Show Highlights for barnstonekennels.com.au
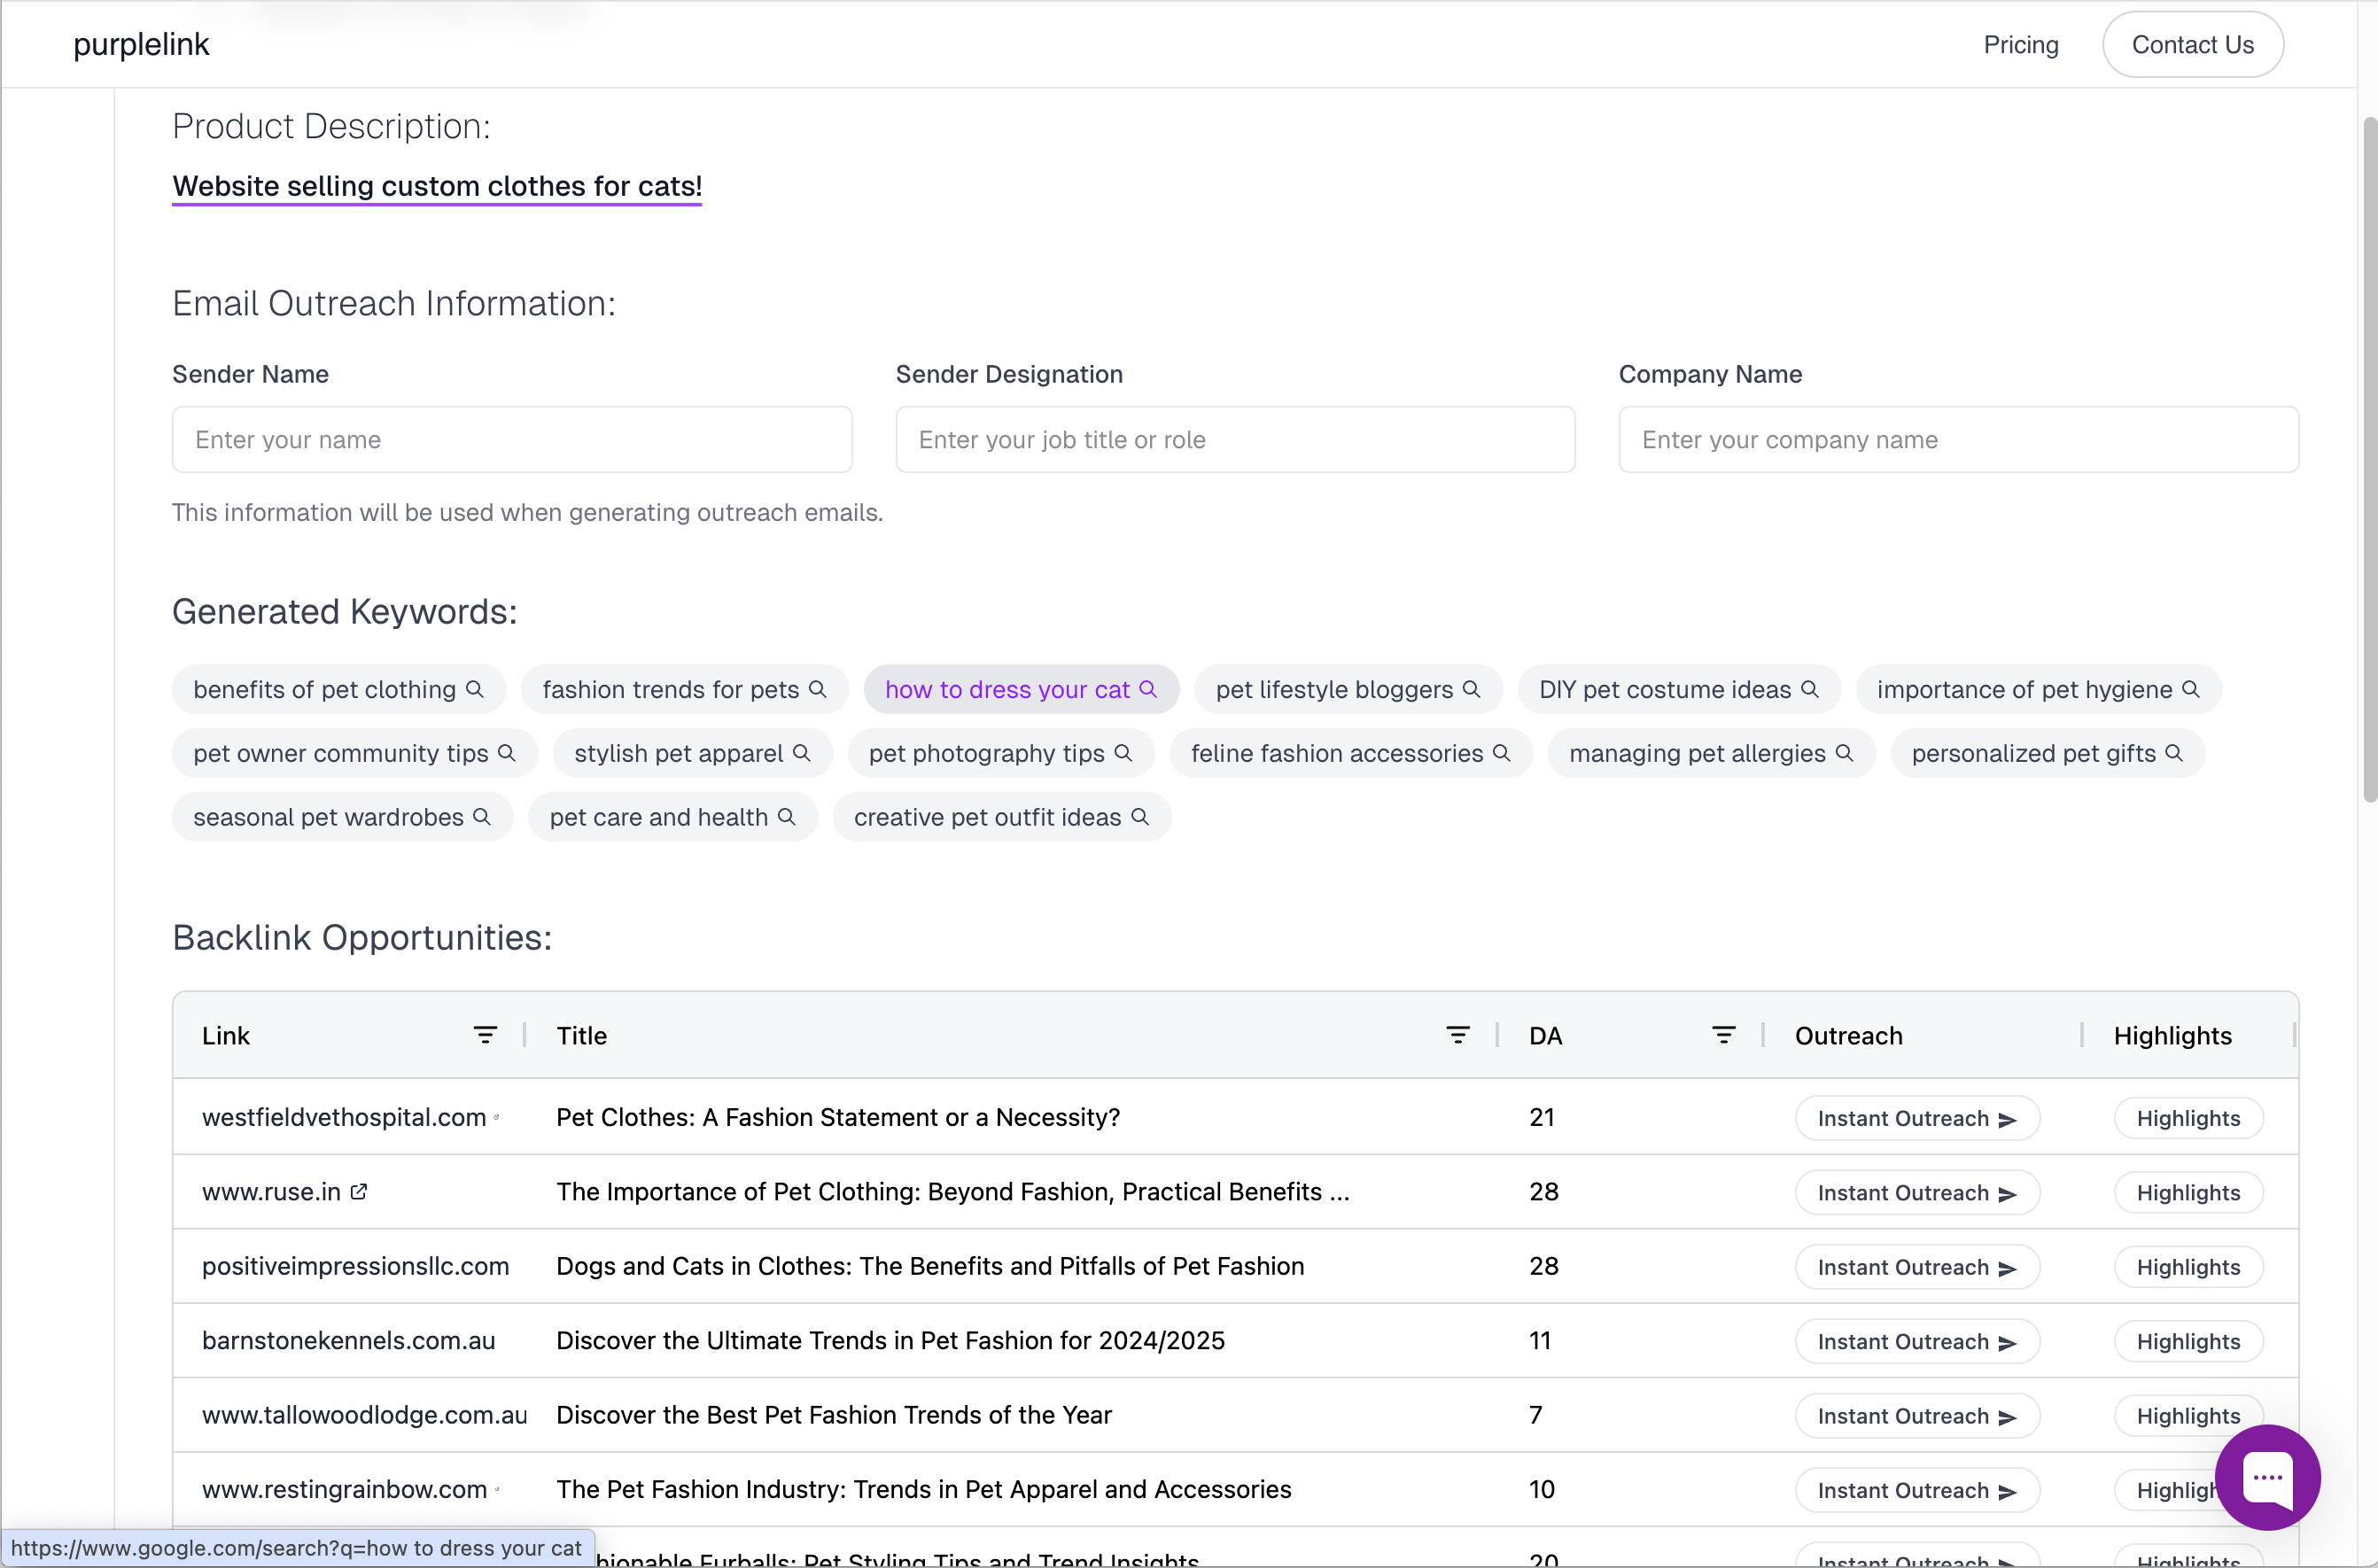2378x1568 pixels. pyautogui.click(x=2188, y=1341)
